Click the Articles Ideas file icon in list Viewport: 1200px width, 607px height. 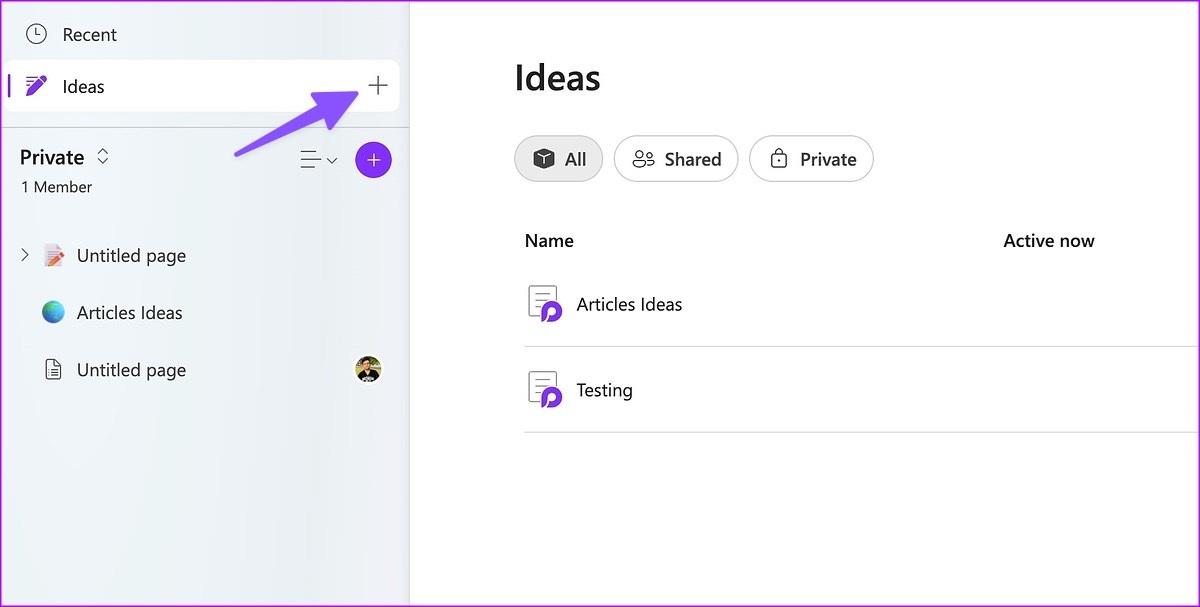tap(544, 304)
